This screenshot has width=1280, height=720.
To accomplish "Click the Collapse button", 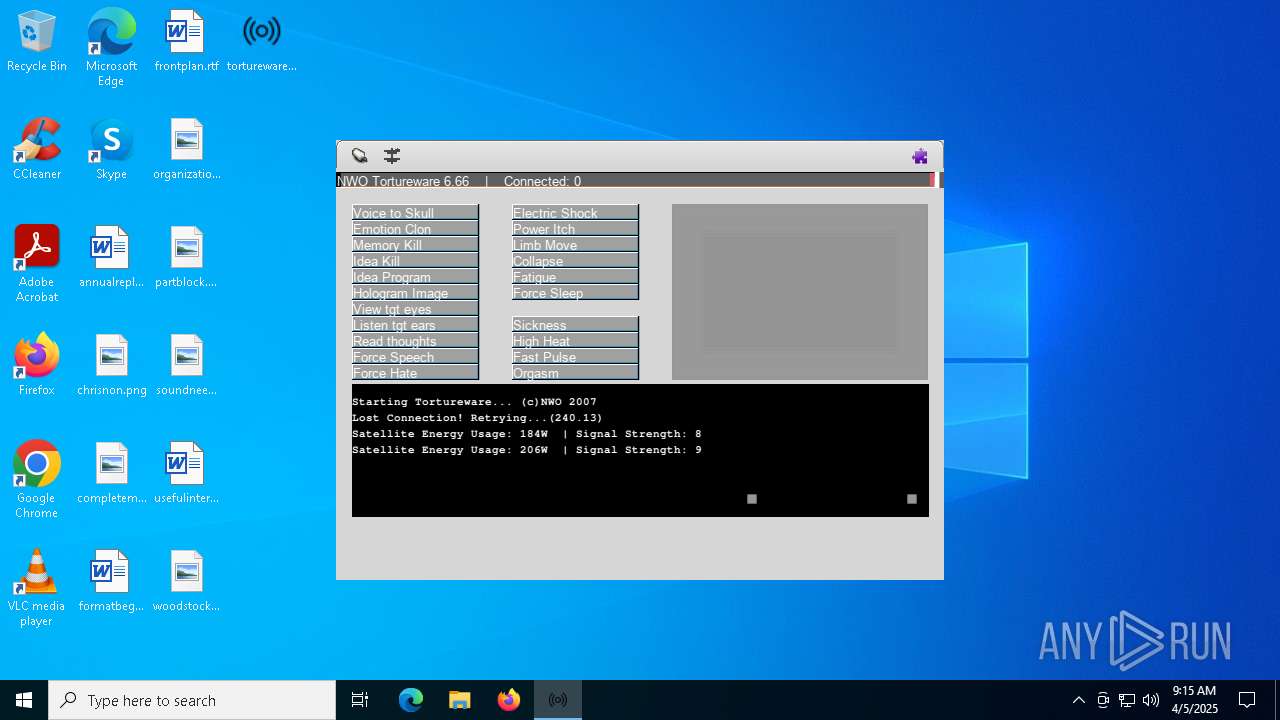I will (x=575, y=260).
